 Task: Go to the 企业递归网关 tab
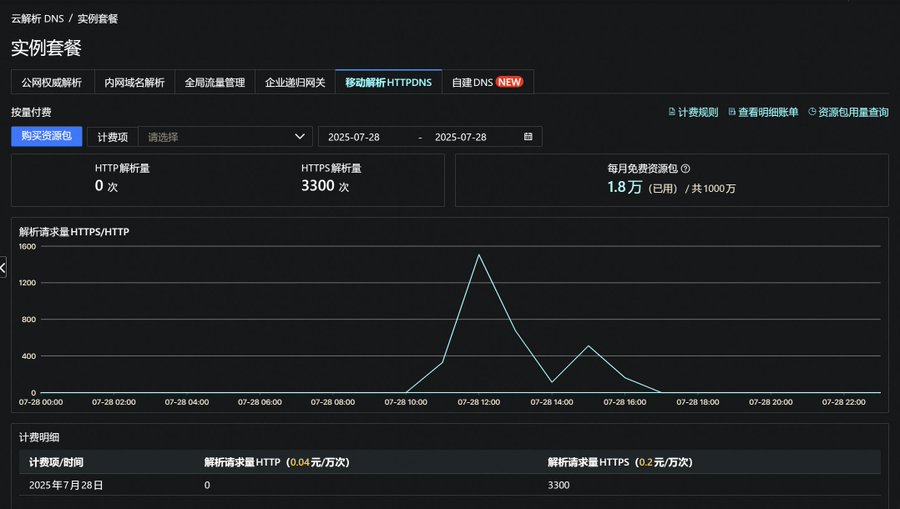click(x=294, y=83)
